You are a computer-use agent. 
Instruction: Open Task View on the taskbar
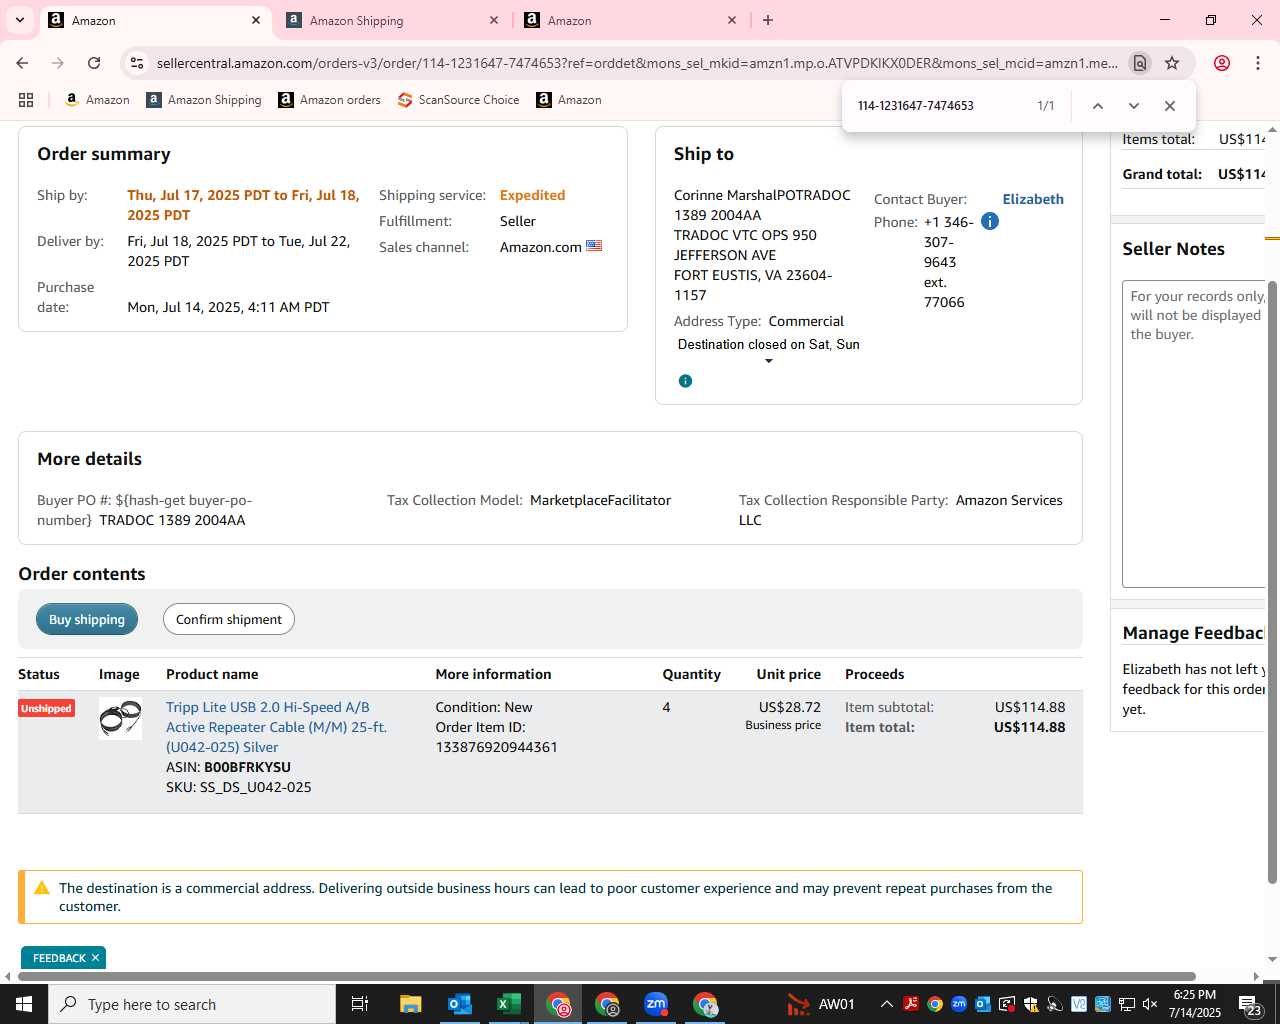pyautogui.click(x=360, y=1004)
